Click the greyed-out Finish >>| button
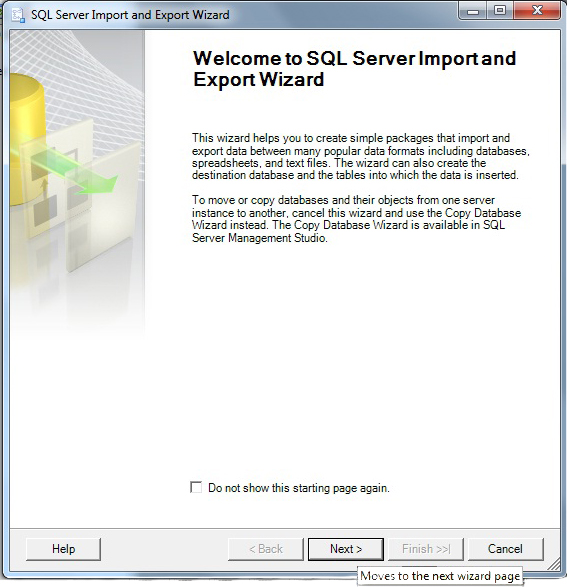This screenshot has width=567, height=587. (426, 549)
